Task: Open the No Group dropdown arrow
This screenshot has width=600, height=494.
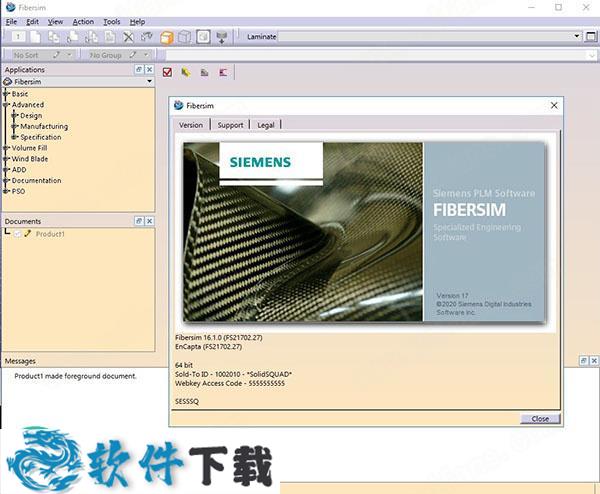Action: click(146, 55)
